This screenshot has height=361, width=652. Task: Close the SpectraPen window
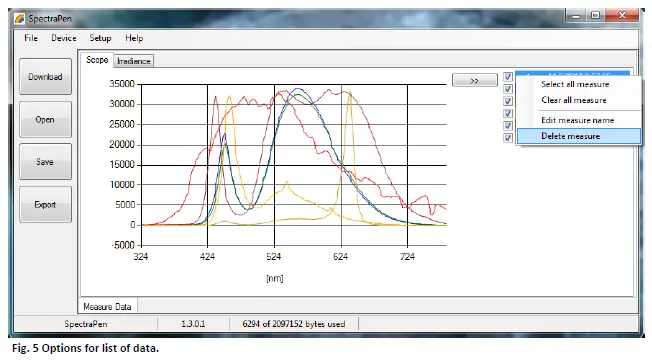pos(622,16)
